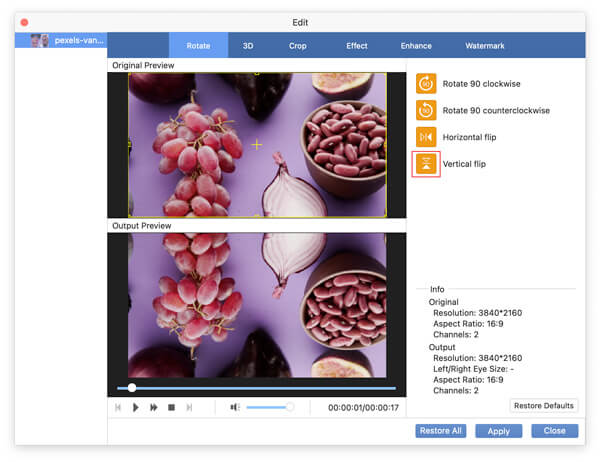Click the Rotate 90 counterclockwise icon

426,111
